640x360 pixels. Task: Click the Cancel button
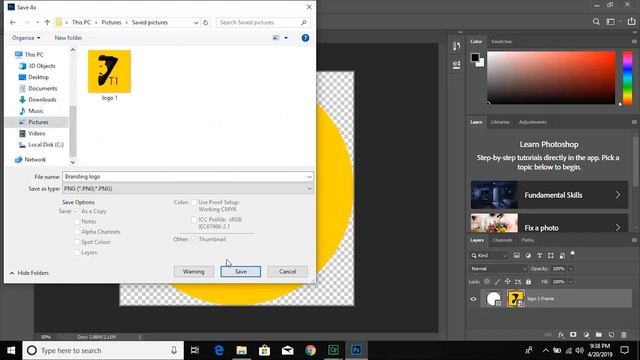tap(287, 271)
